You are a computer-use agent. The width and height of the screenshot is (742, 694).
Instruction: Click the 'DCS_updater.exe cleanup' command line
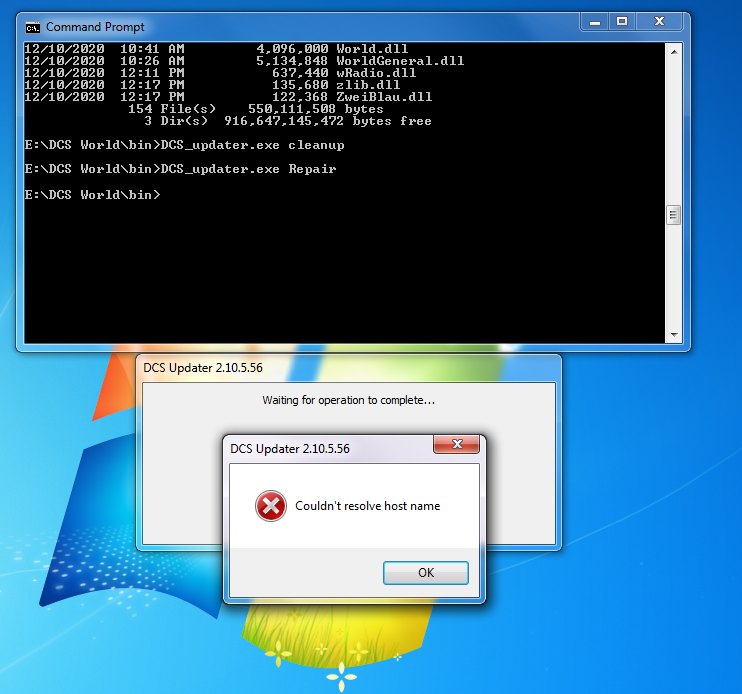[x=185, y=145]
